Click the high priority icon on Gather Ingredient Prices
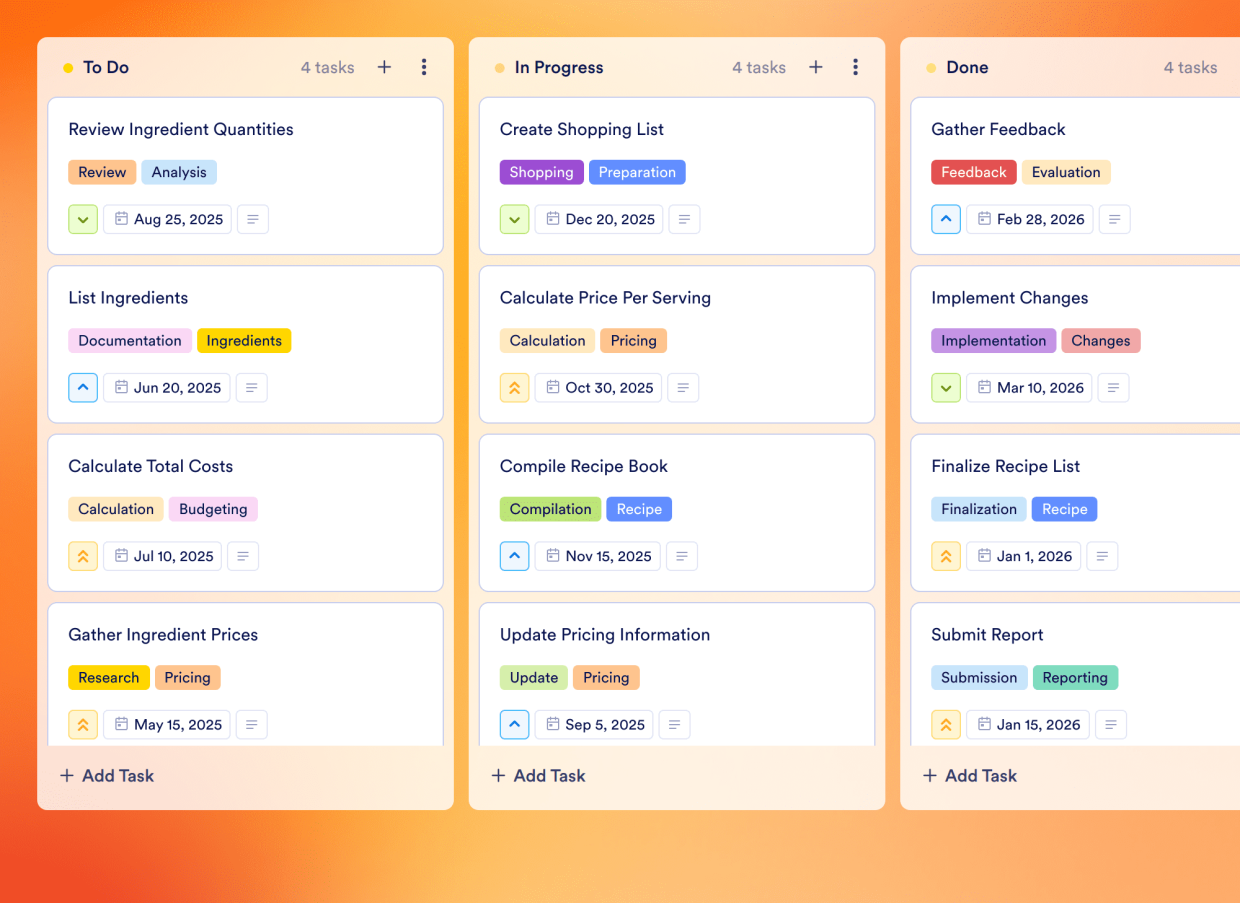Image resolution: width=1240 pixels, height=903 pixels. coord(83,724)
